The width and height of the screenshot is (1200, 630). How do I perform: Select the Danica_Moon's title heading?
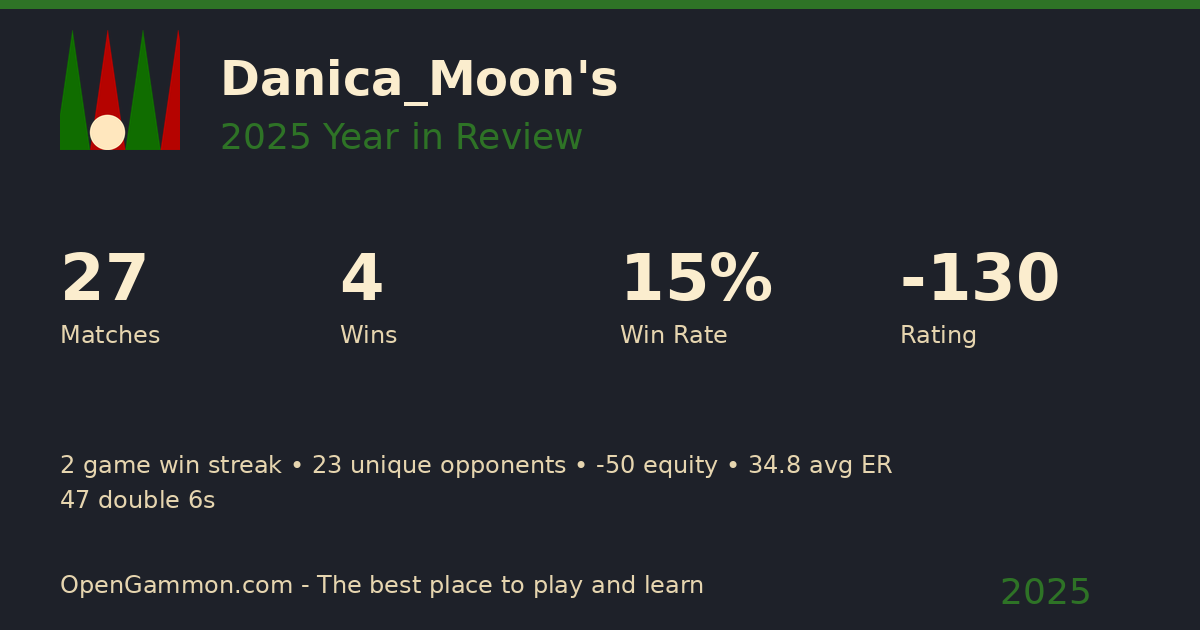click(x=419, y=80)
